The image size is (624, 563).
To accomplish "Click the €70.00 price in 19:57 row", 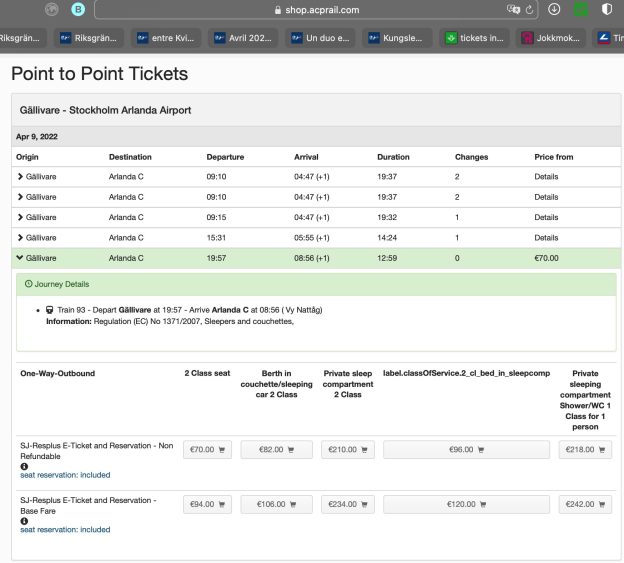I will pyautogui.click(x=546, y=258).
